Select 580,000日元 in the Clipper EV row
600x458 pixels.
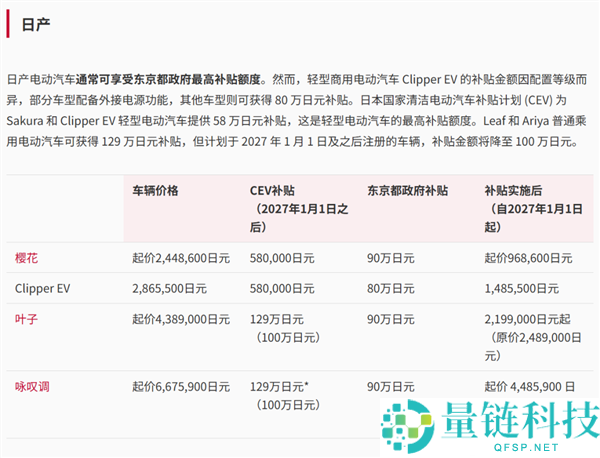click(282, 288)
